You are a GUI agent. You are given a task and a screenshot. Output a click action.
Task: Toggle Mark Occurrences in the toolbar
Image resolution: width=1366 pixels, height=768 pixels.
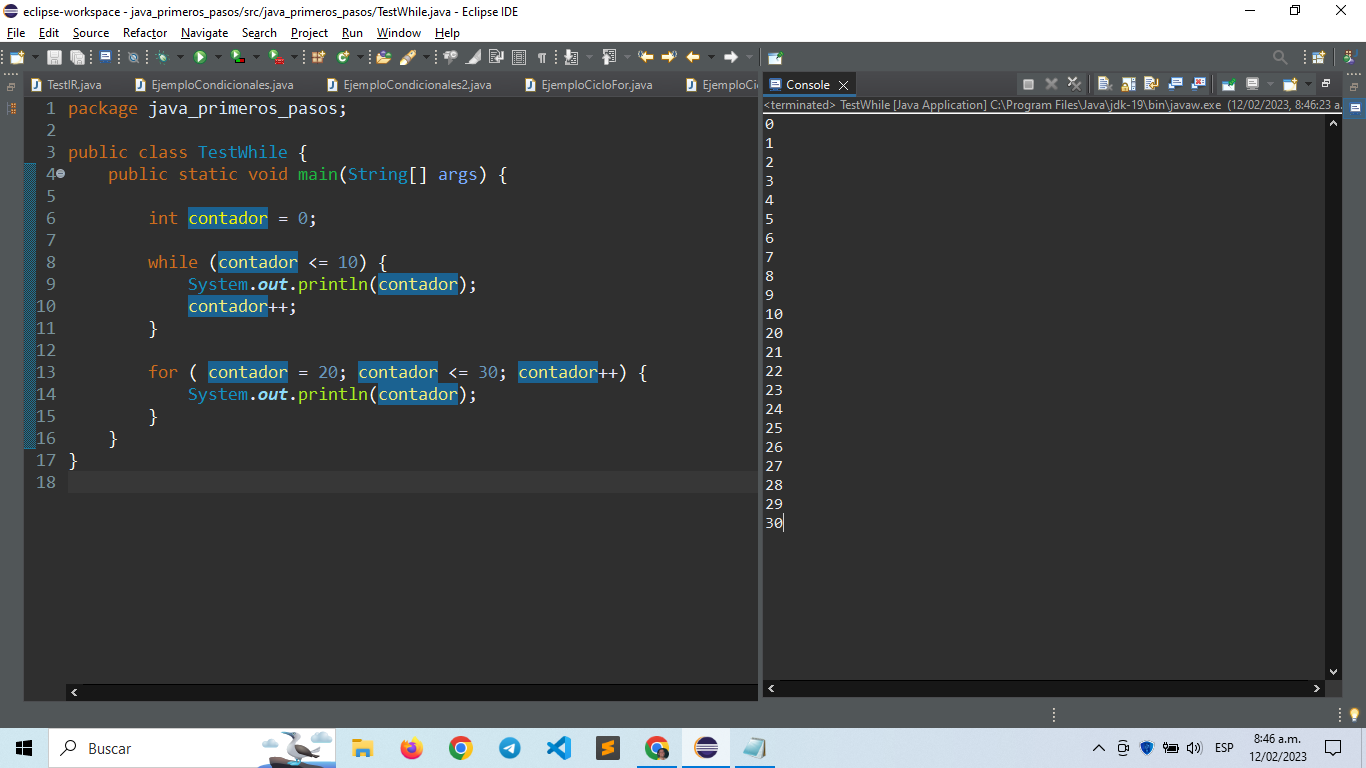point(472,57)
